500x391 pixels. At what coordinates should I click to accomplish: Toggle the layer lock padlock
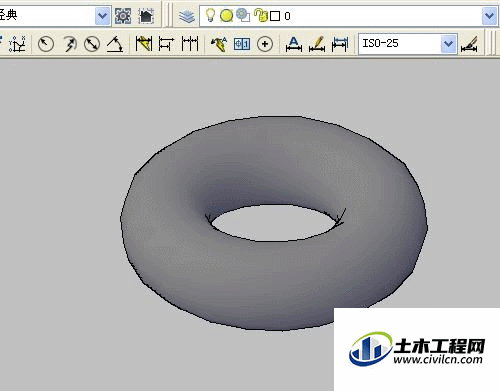(x=261, y=15)
